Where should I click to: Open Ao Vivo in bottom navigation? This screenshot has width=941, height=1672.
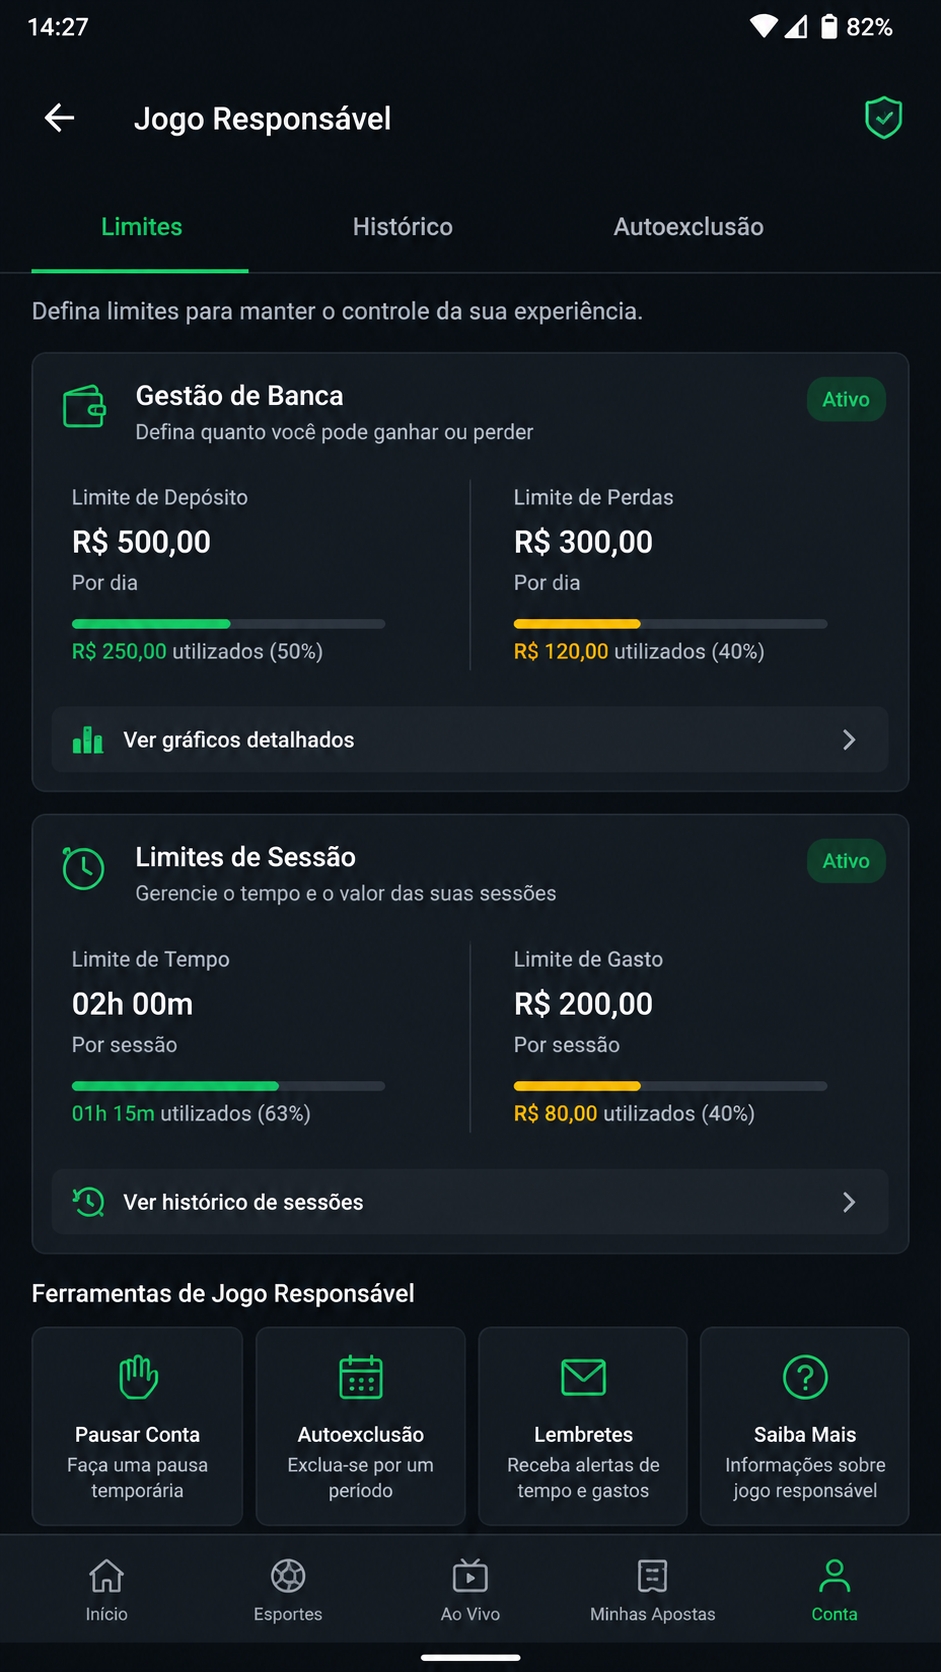click(x=470, y=1590)
